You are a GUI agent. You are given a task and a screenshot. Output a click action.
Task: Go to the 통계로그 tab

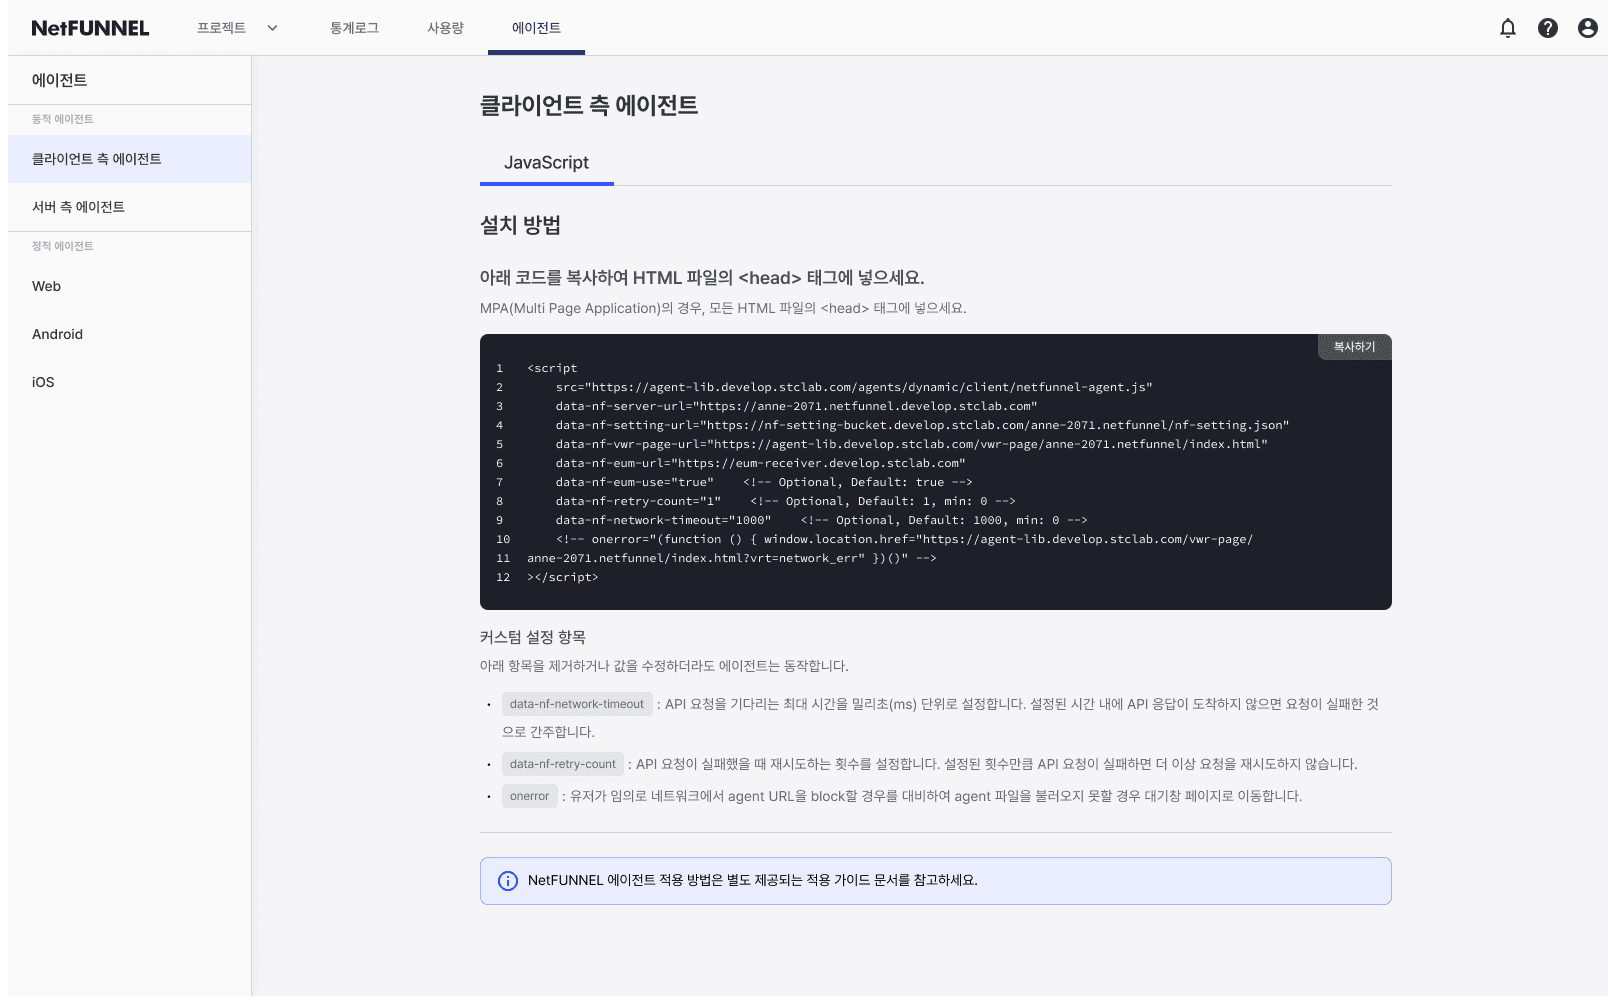pos(354,28)
